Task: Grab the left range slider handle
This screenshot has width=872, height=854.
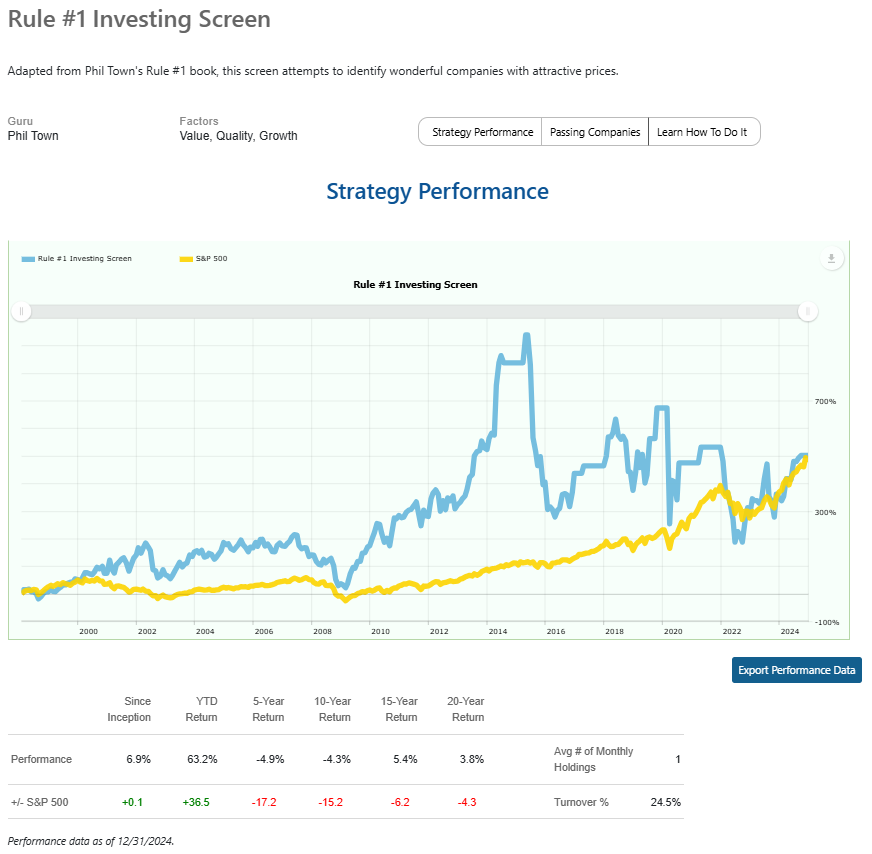Action: 21,311
